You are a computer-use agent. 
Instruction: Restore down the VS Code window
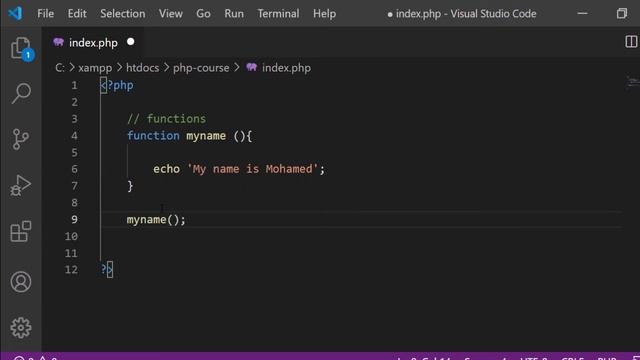622,13
